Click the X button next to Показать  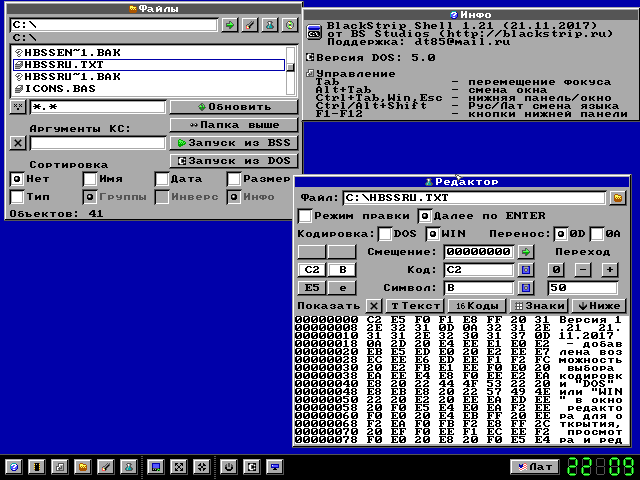point(373,306)
